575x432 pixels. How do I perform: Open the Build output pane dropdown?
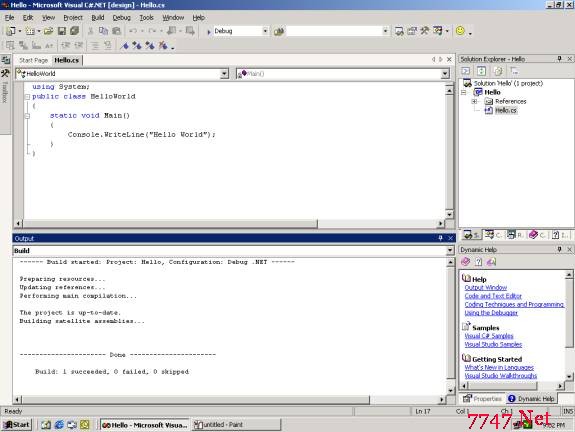pos(450,250)
